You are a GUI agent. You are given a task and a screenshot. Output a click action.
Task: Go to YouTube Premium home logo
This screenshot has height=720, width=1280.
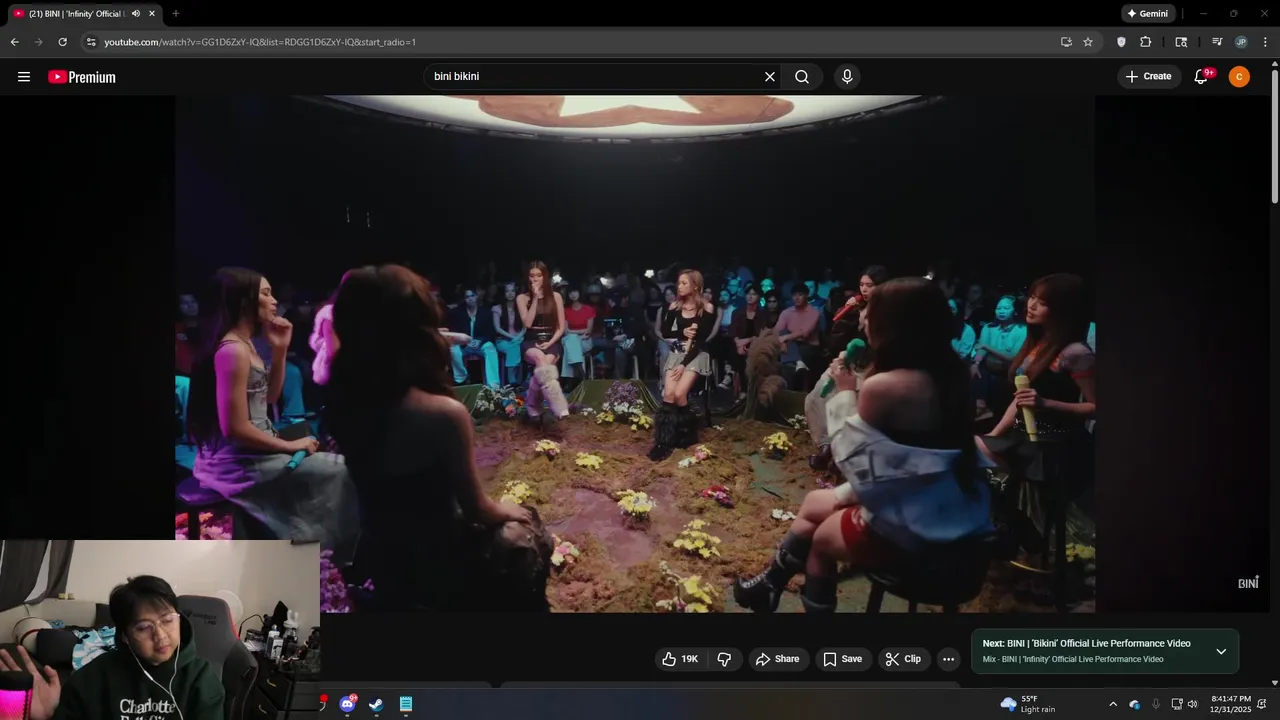pos(82,77)
